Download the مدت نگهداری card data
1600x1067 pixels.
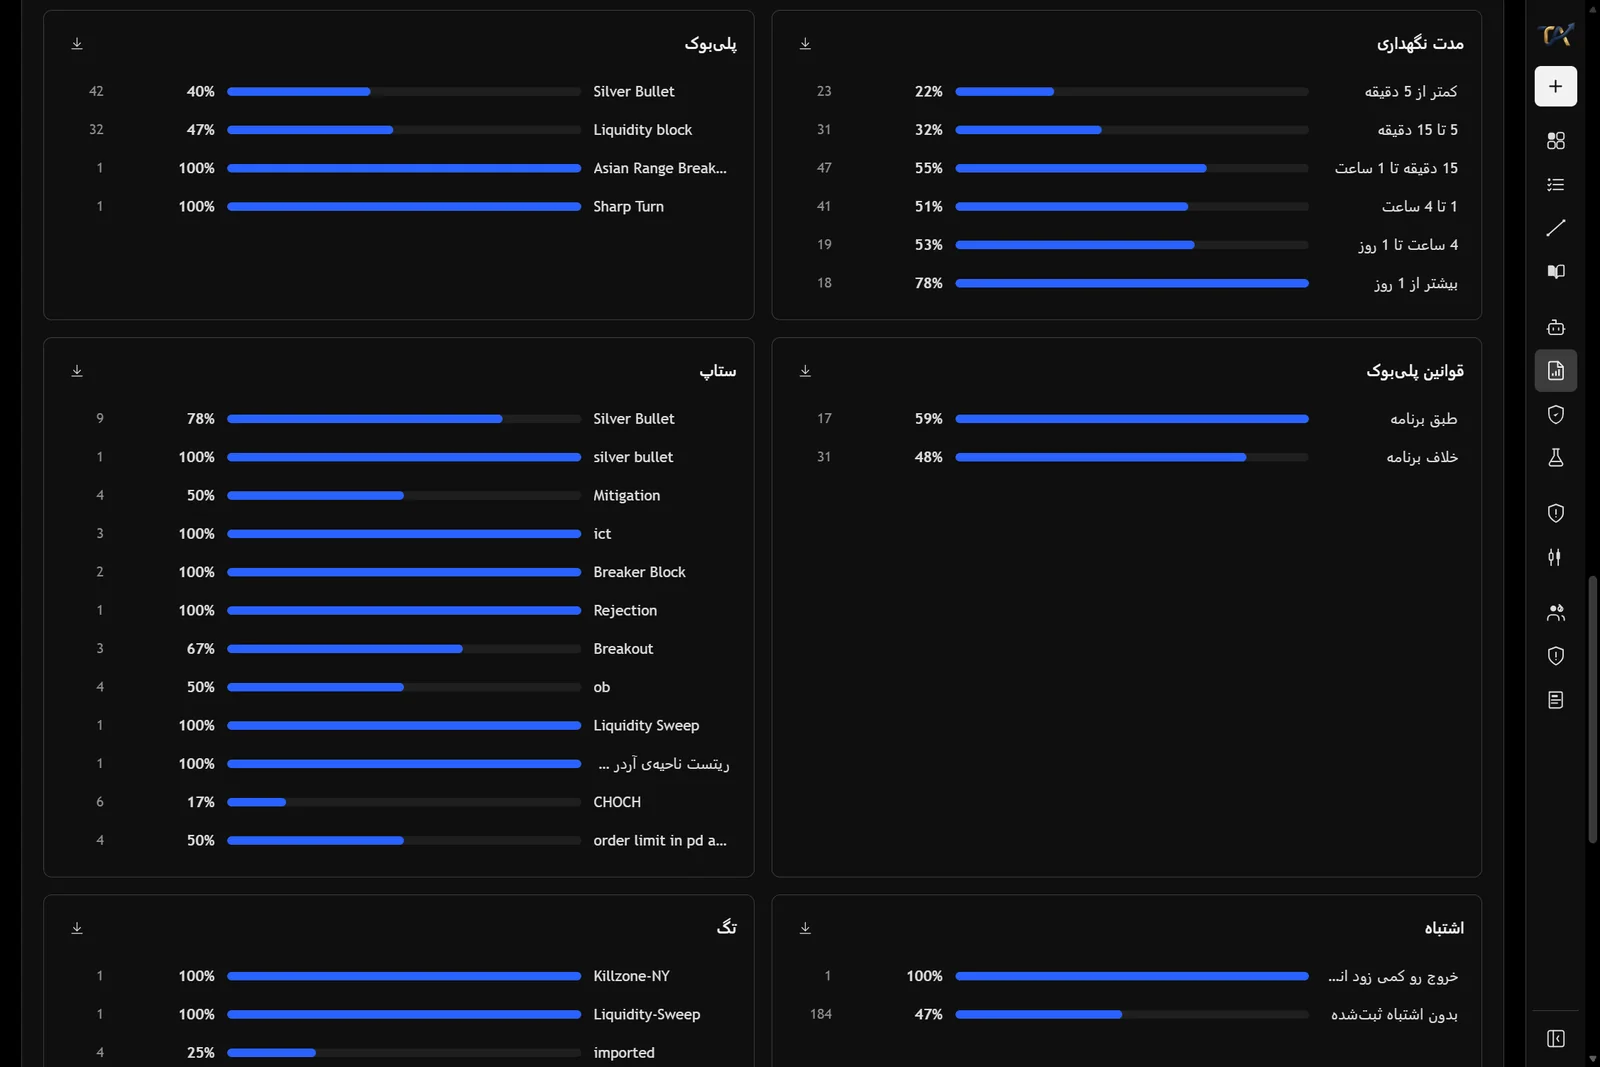coord(805,44)
